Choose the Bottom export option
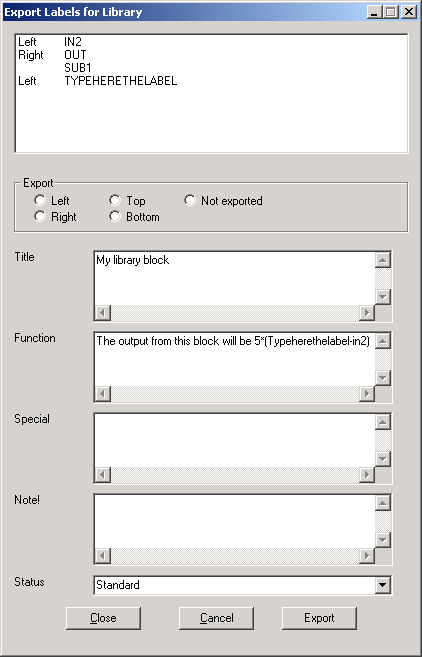 (115, 217)
